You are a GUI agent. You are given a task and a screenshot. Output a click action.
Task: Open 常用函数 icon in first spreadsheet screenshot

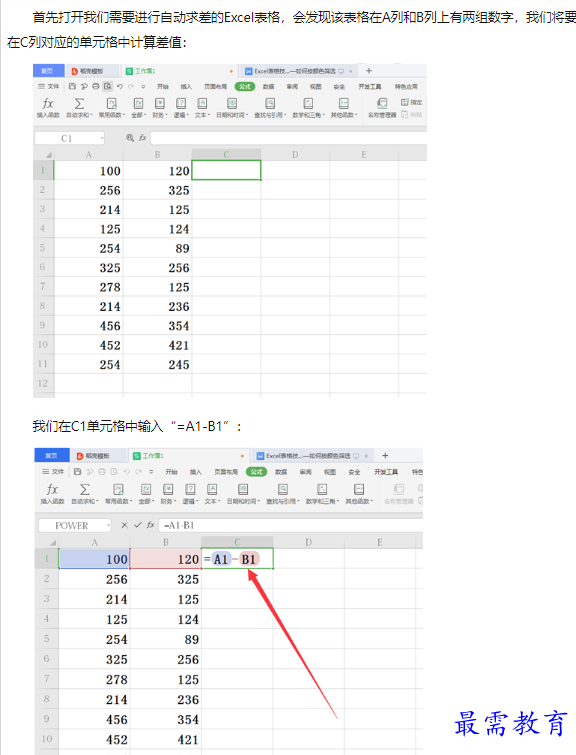pyautogui.click(x=112, y=104)
